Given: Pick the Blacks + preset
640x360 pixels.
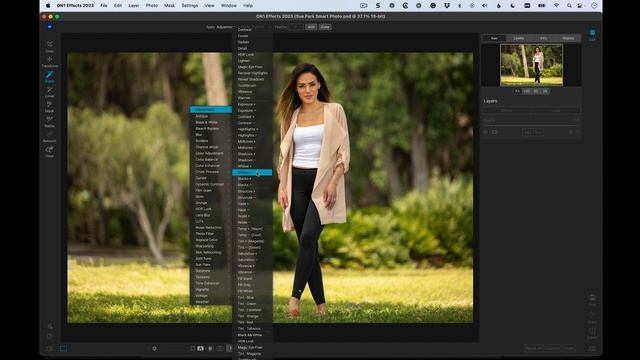Looking at the screenshot, I should pyautogui.click(x=252, y=179).
